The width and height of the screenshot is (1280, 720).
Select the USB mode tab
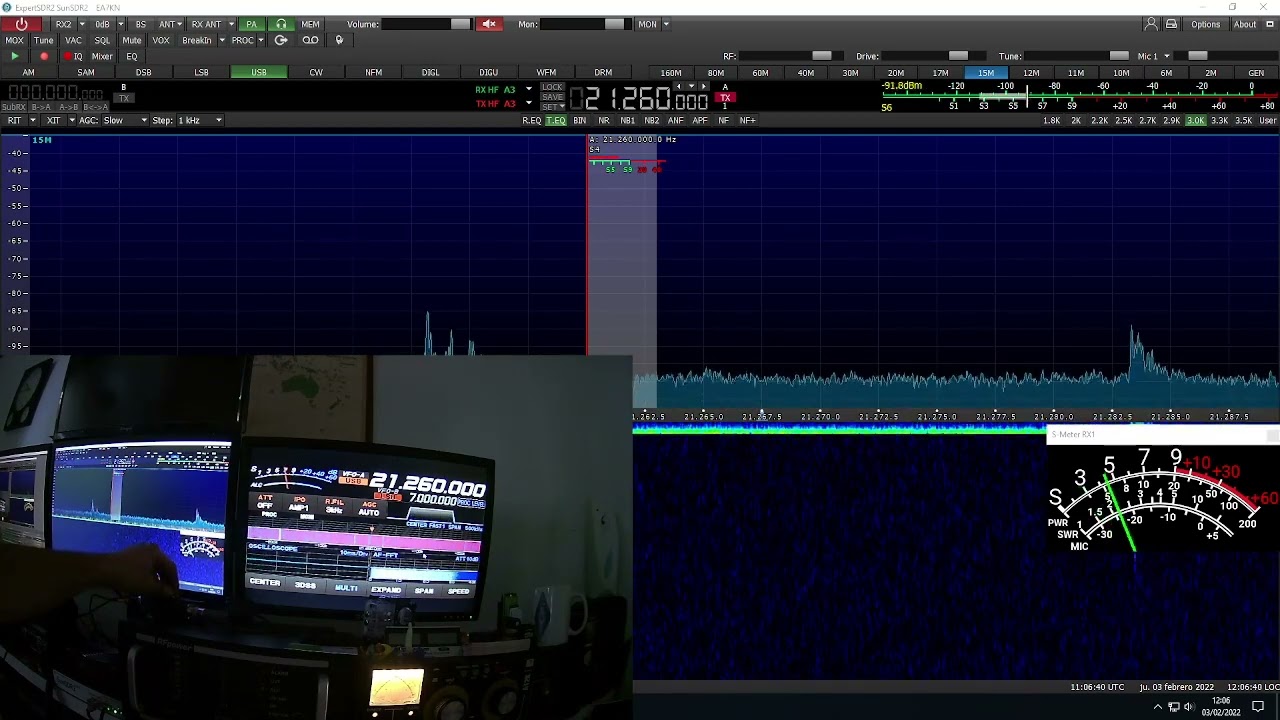259,72
